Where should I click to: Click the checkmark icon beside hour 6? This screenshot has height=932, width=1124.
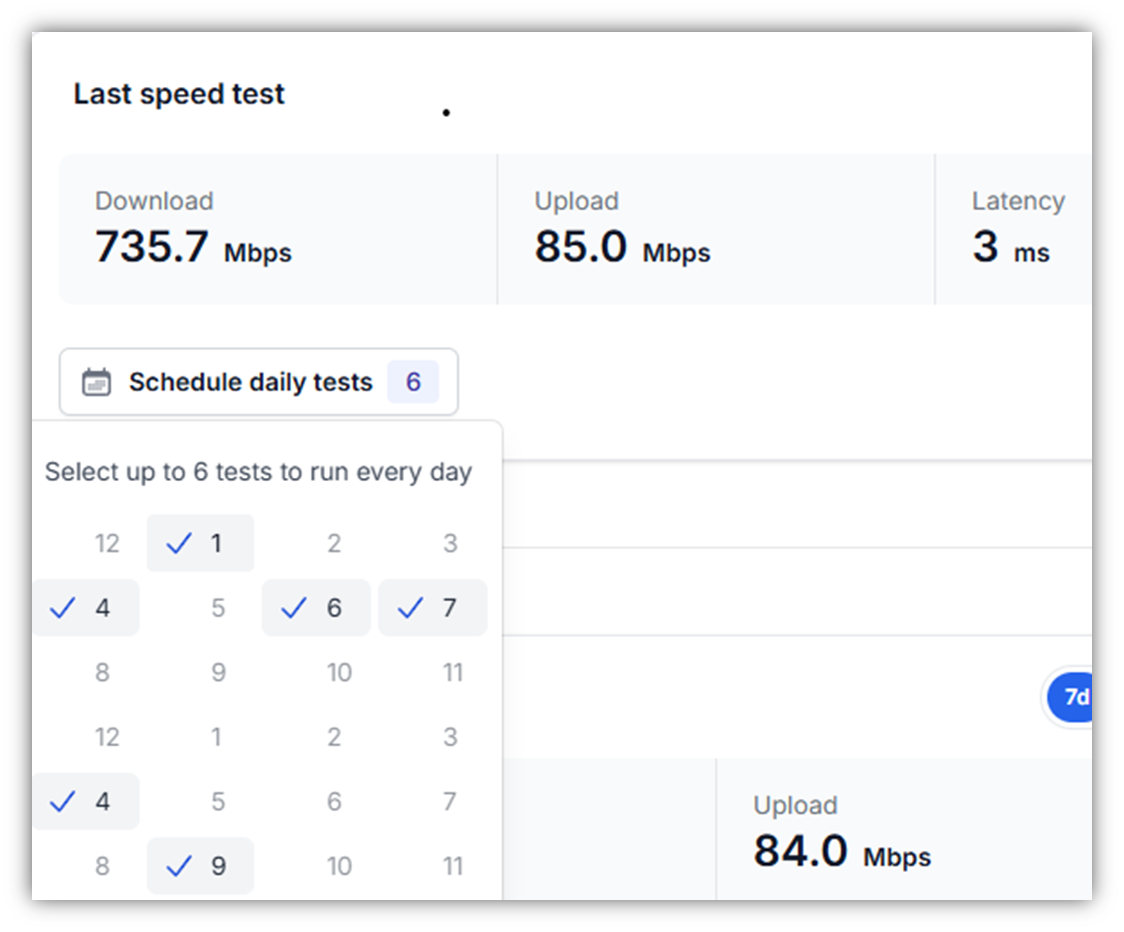pyautogui.click(x=294, y=608)
